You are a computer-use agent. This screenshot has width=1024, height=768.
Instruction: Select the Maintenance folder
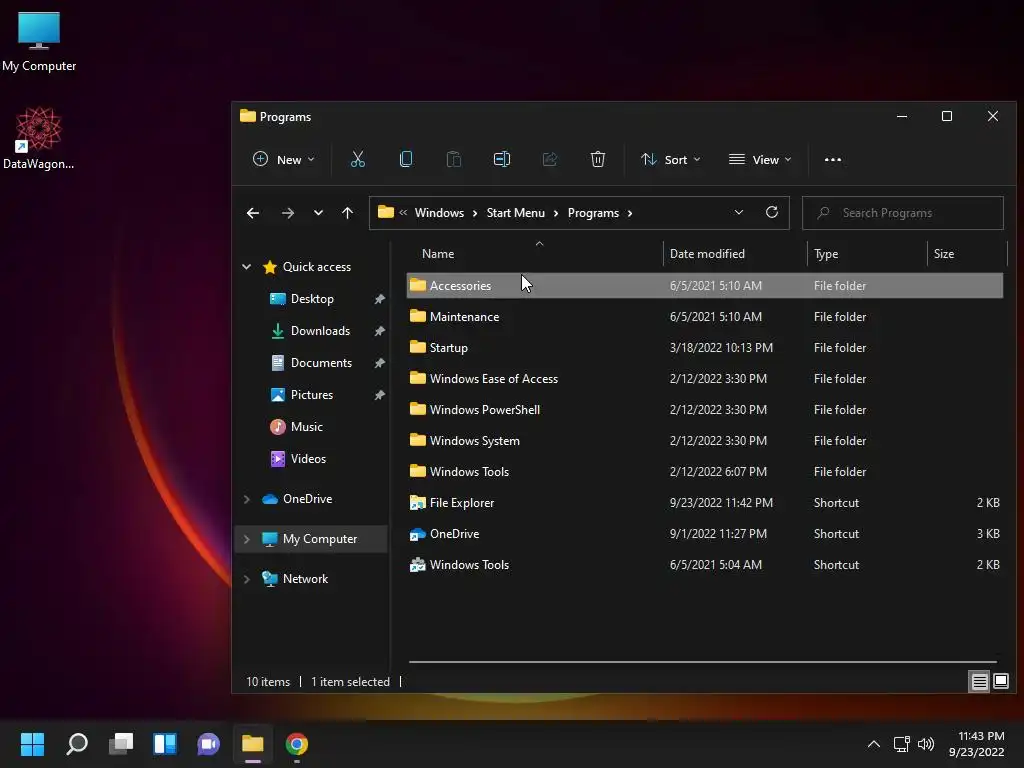[x=705, y=317]
